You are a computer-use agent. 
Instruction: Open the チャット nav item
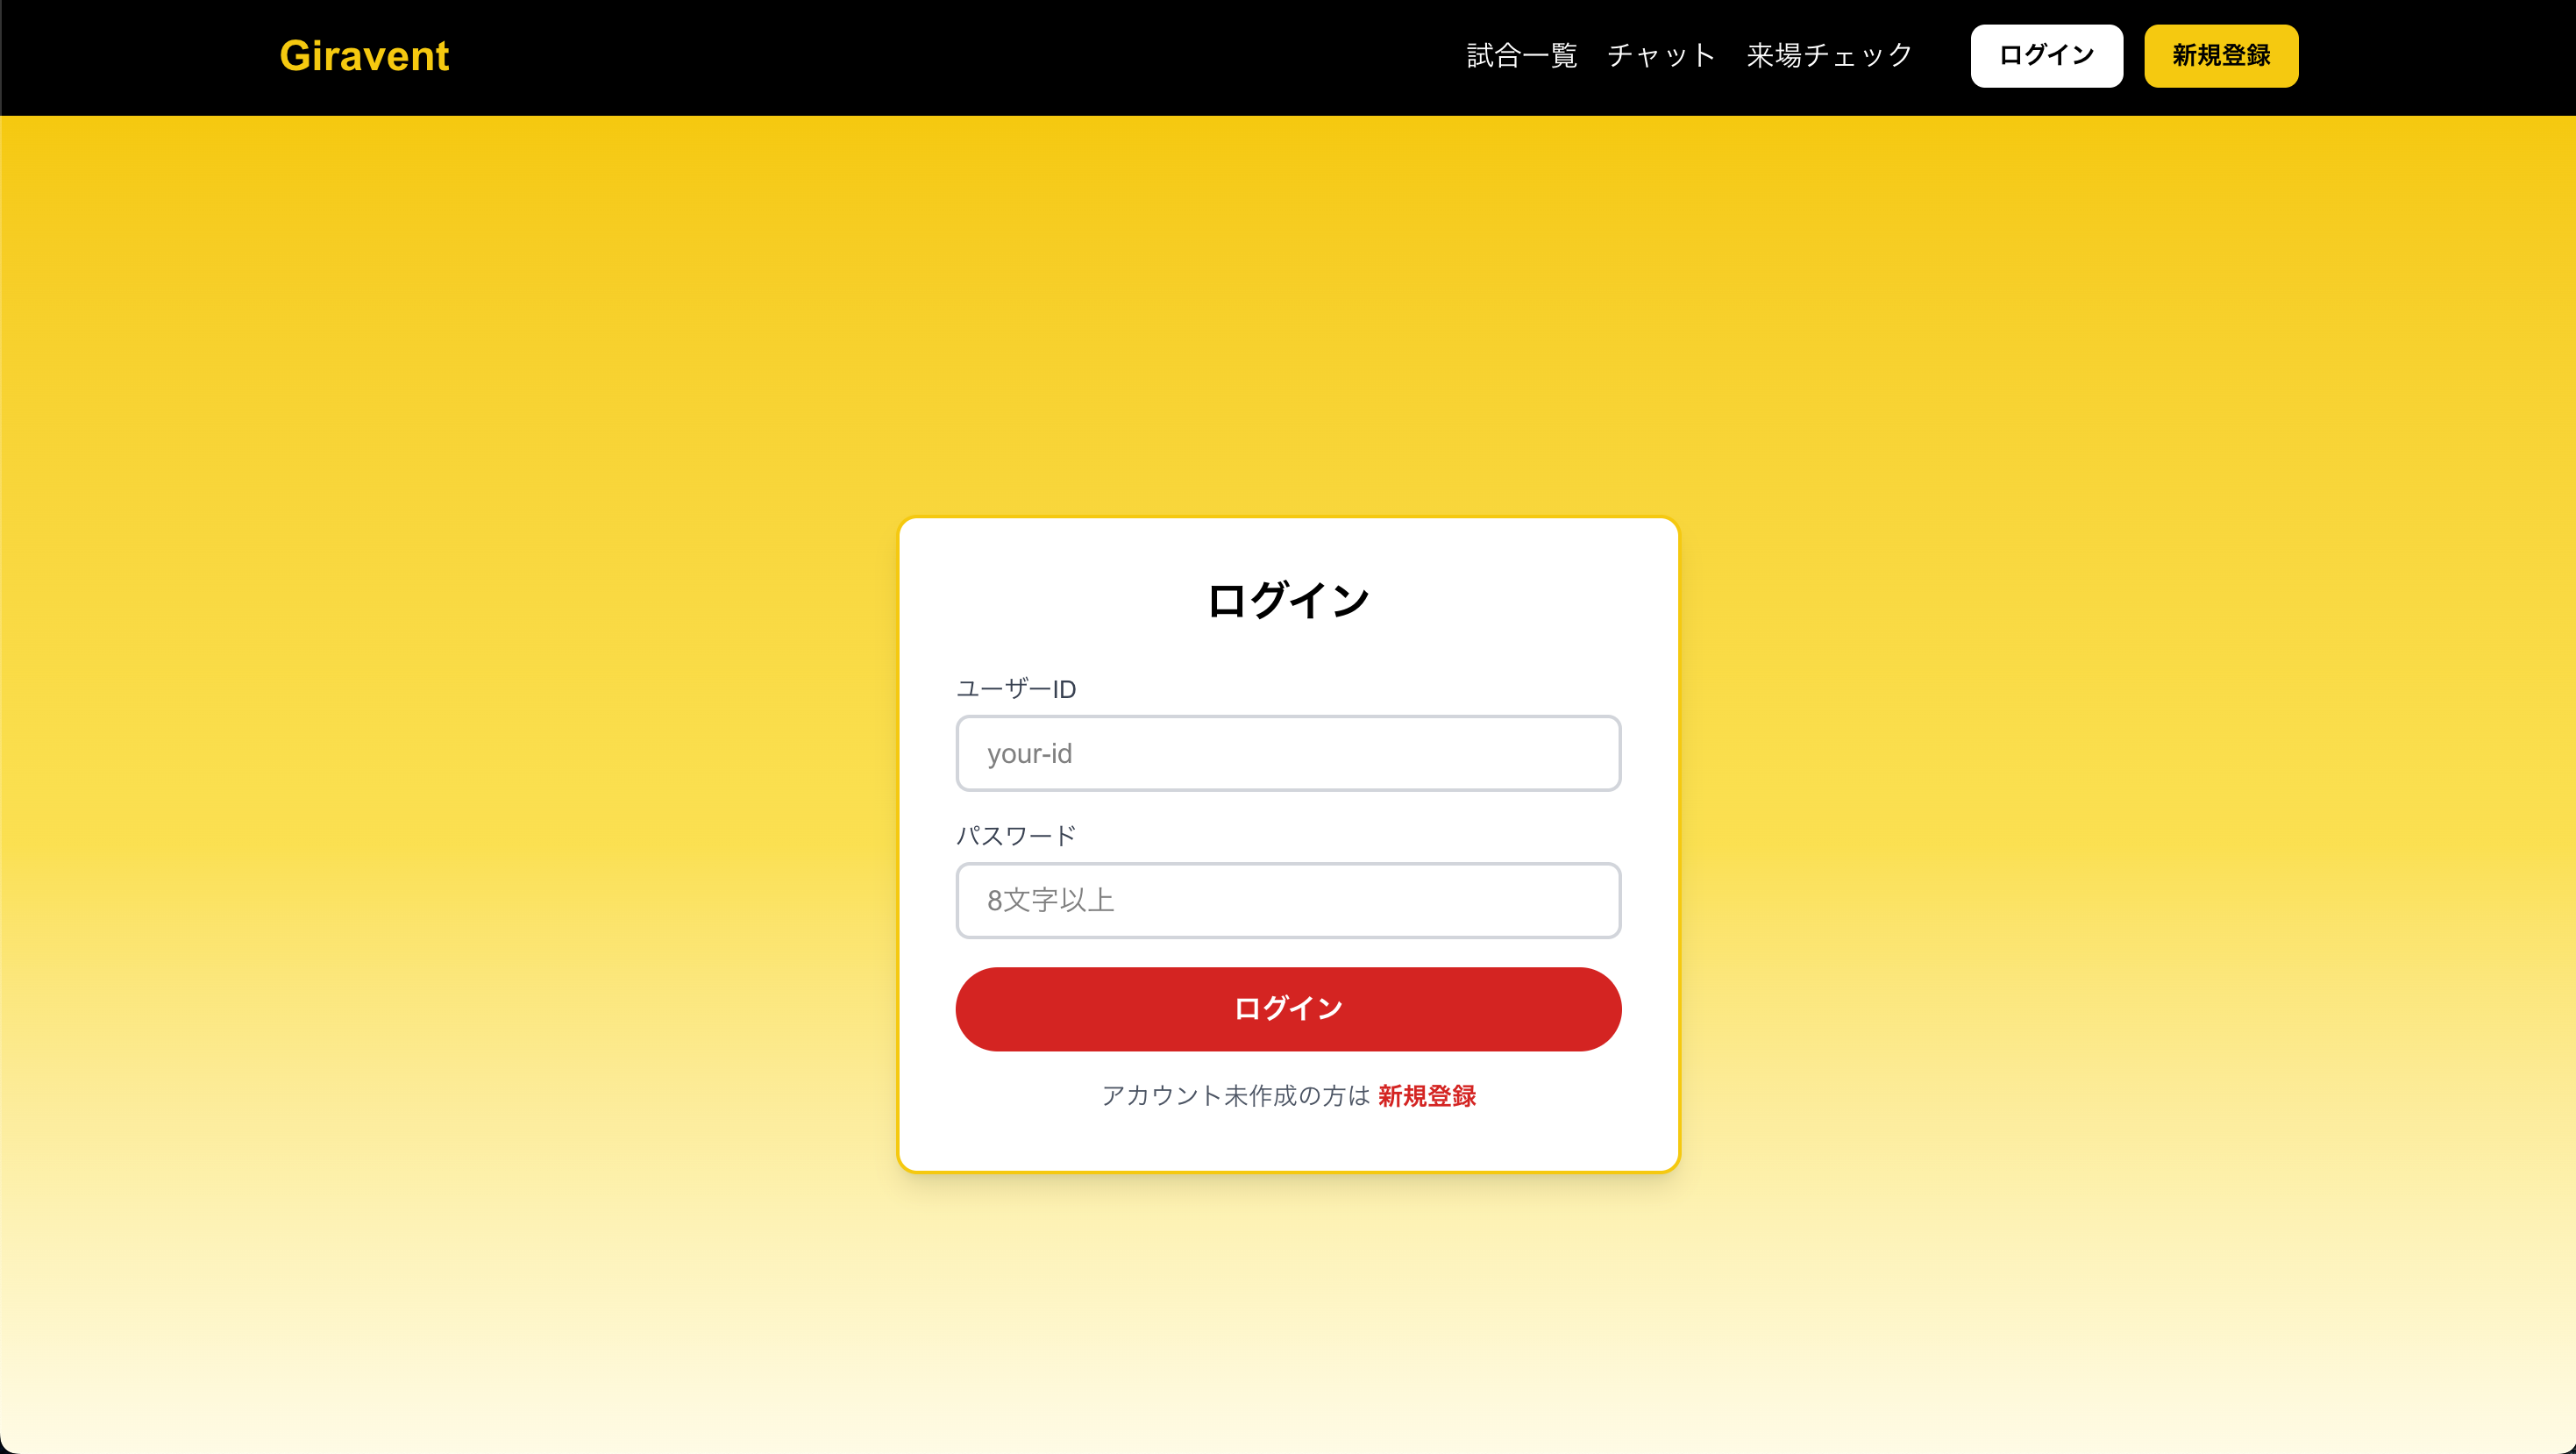point(1661,56)
